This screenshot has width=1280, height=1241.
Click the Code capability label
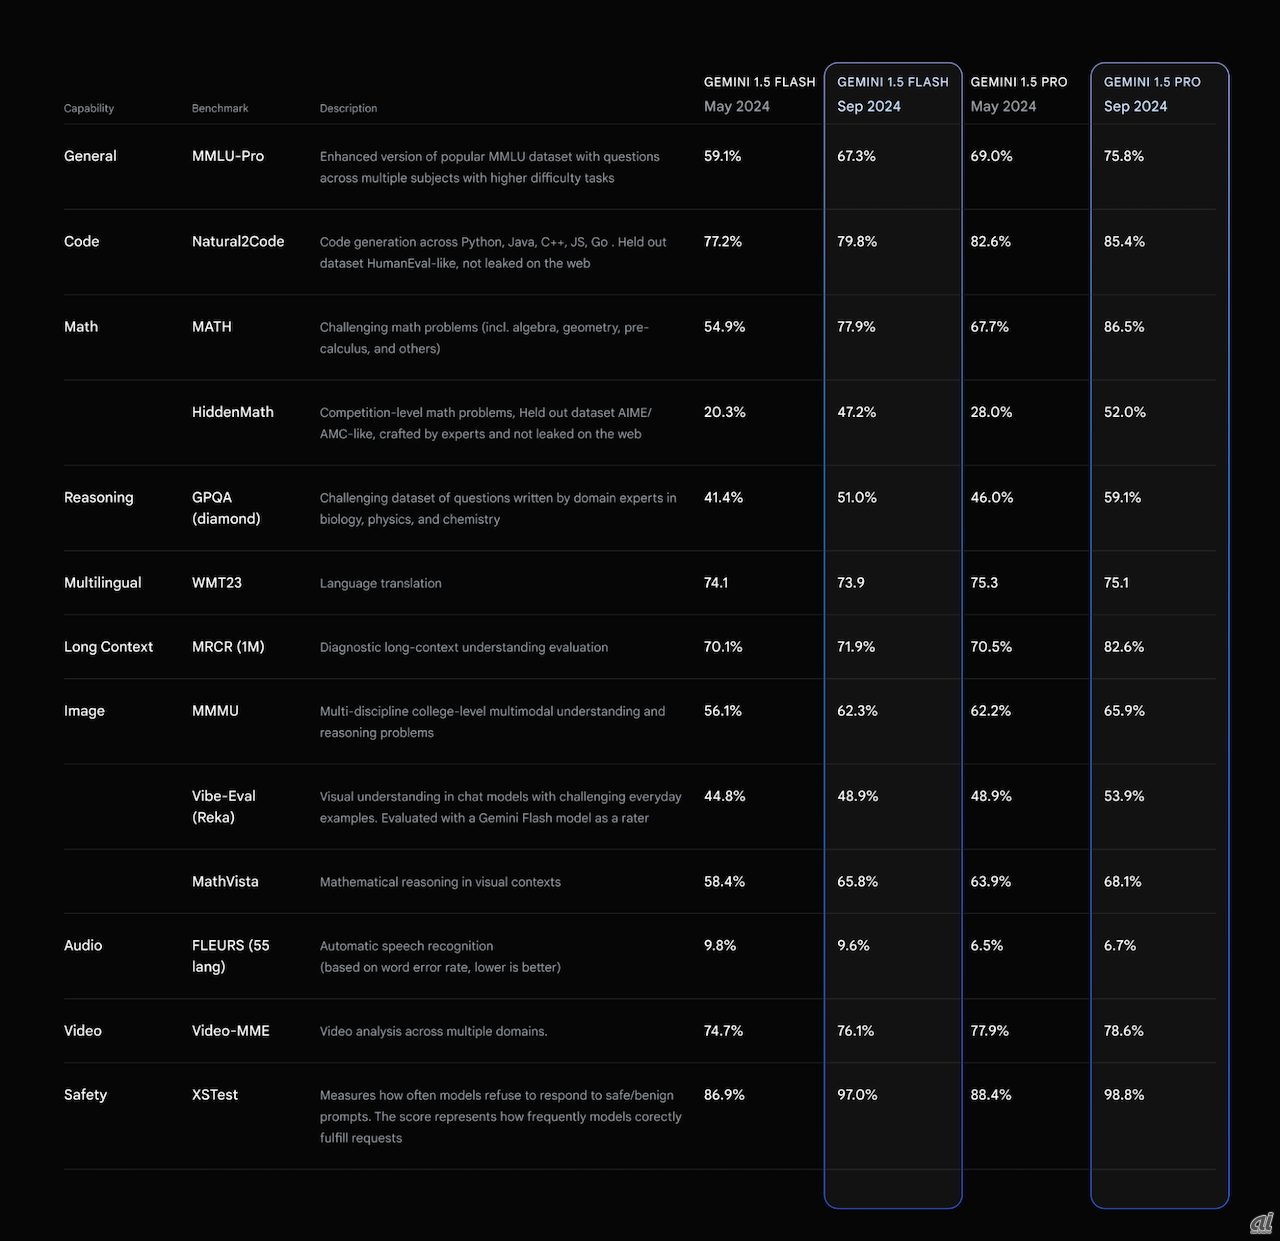(82, 241)
